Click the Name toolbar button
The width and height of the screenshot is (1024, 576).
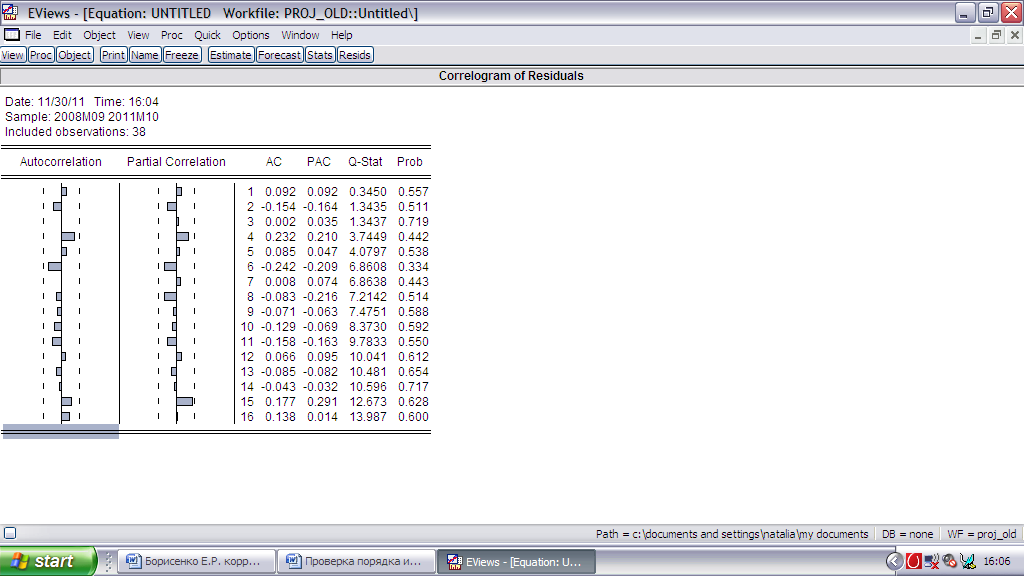[144, 55]
